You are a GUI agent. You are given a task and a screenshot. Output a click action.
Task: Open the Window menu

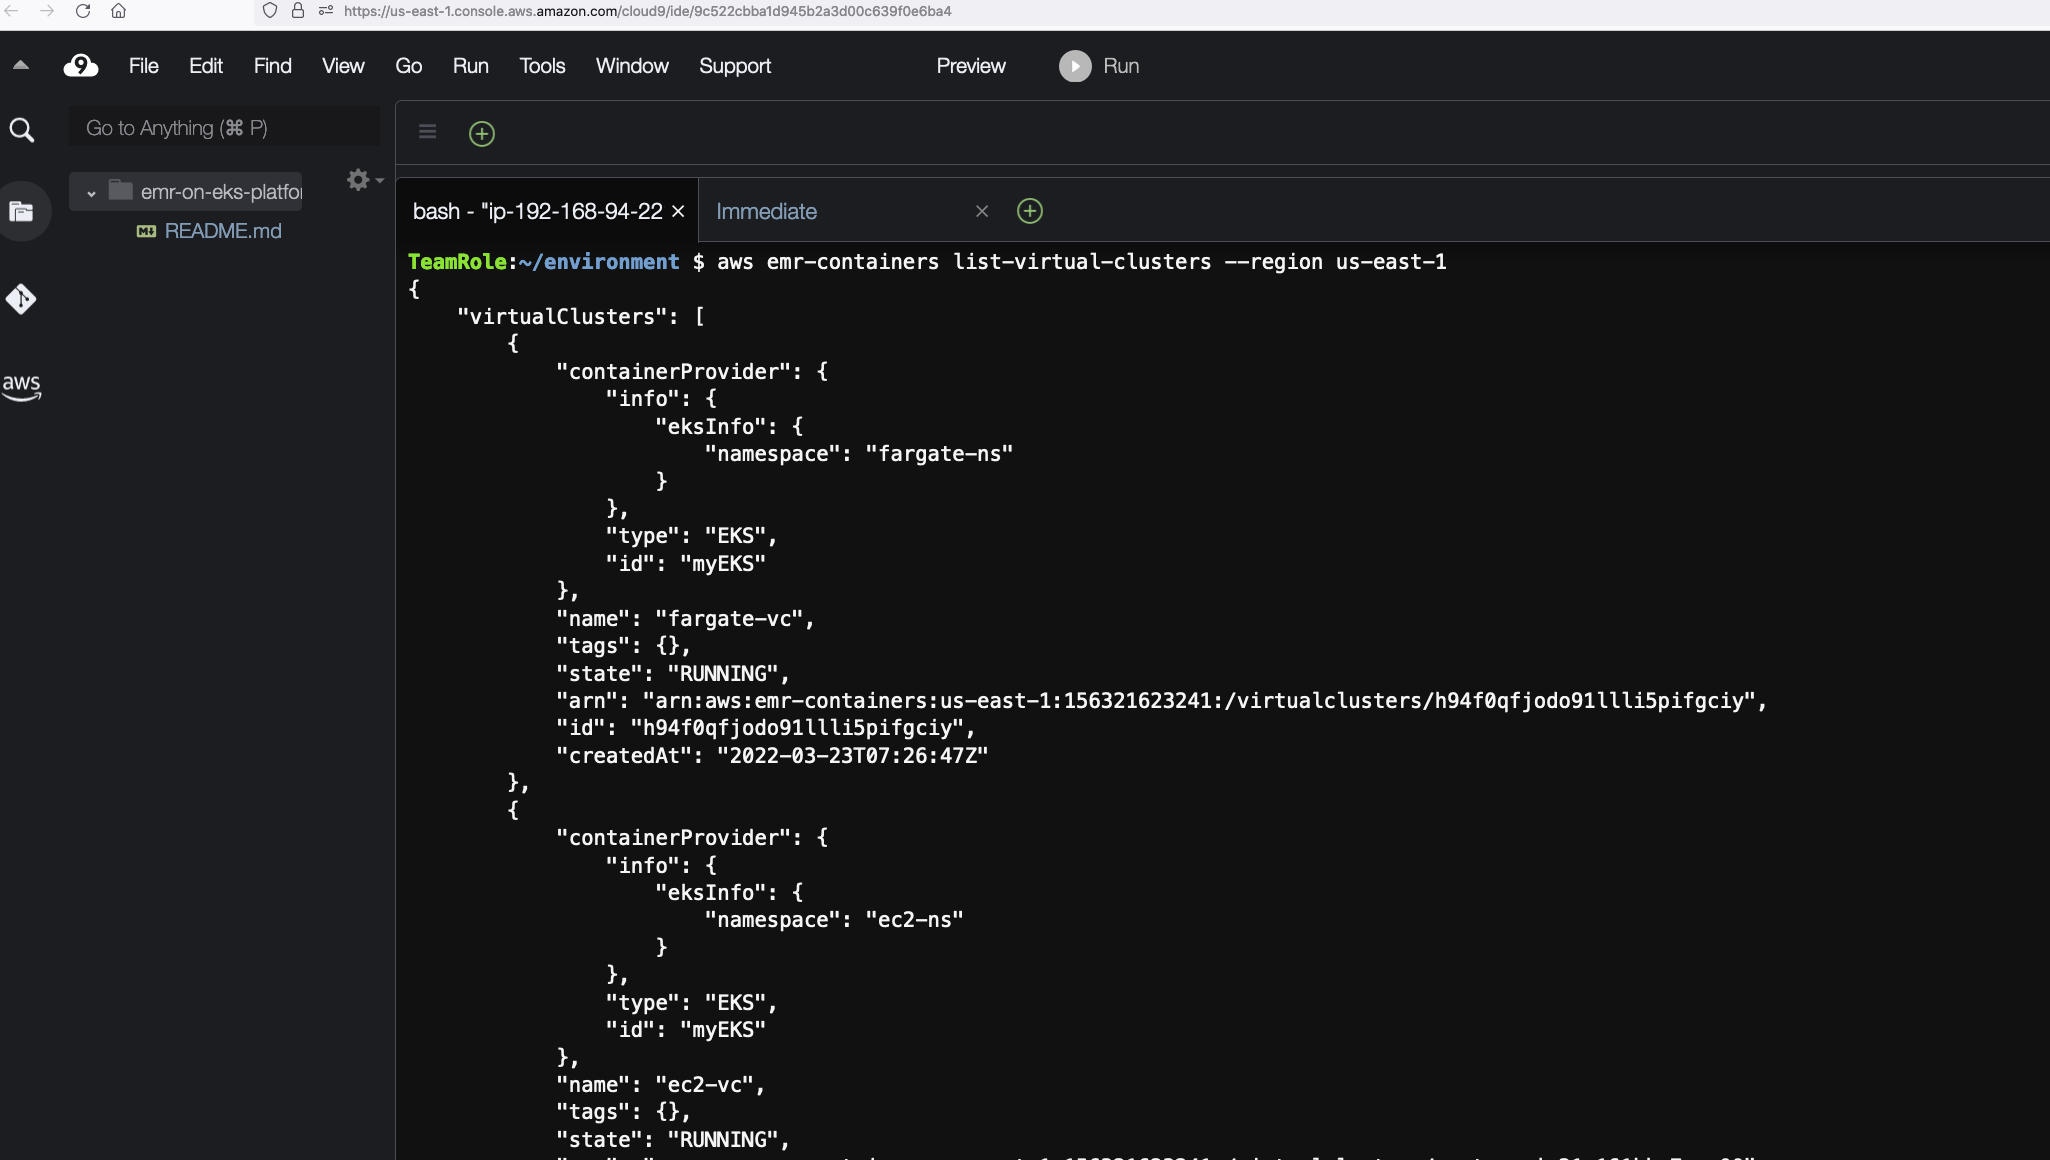[632, 66]
